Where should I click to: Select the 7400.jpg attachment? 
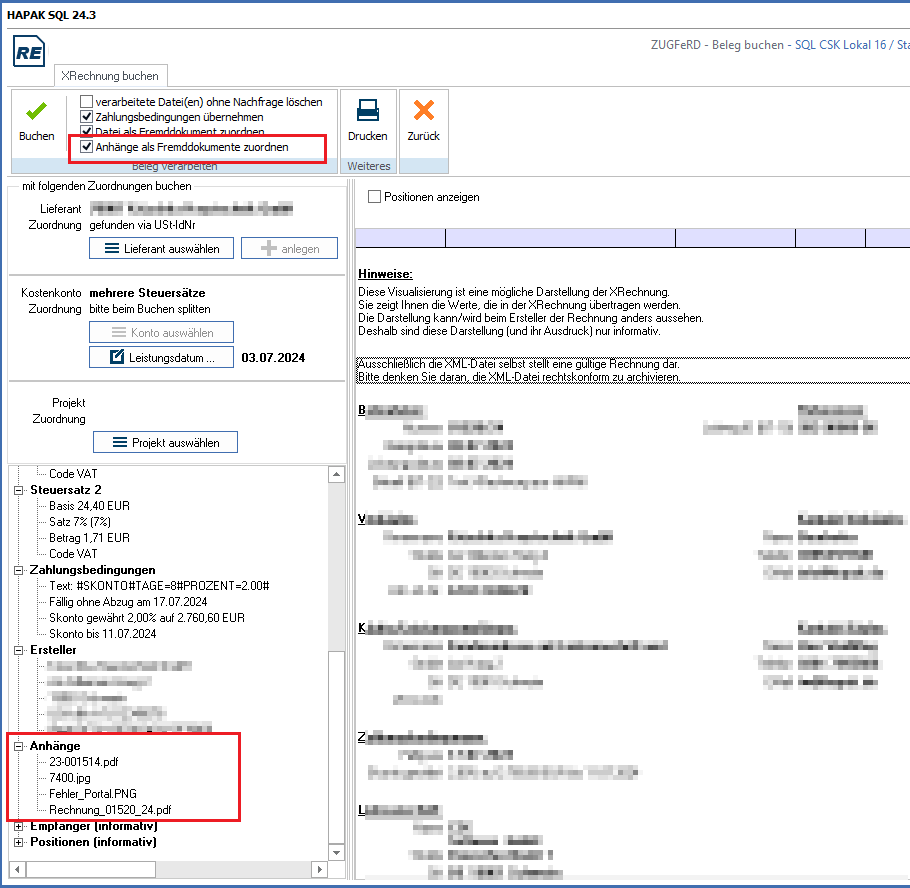[70, 778]
